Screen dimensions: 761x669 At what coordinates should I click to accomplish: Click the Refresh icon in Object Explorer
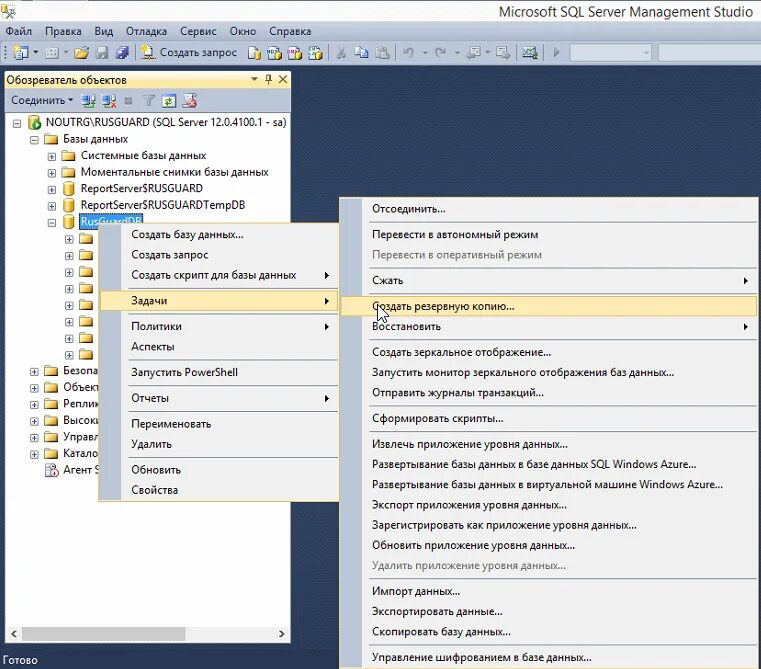169,101
